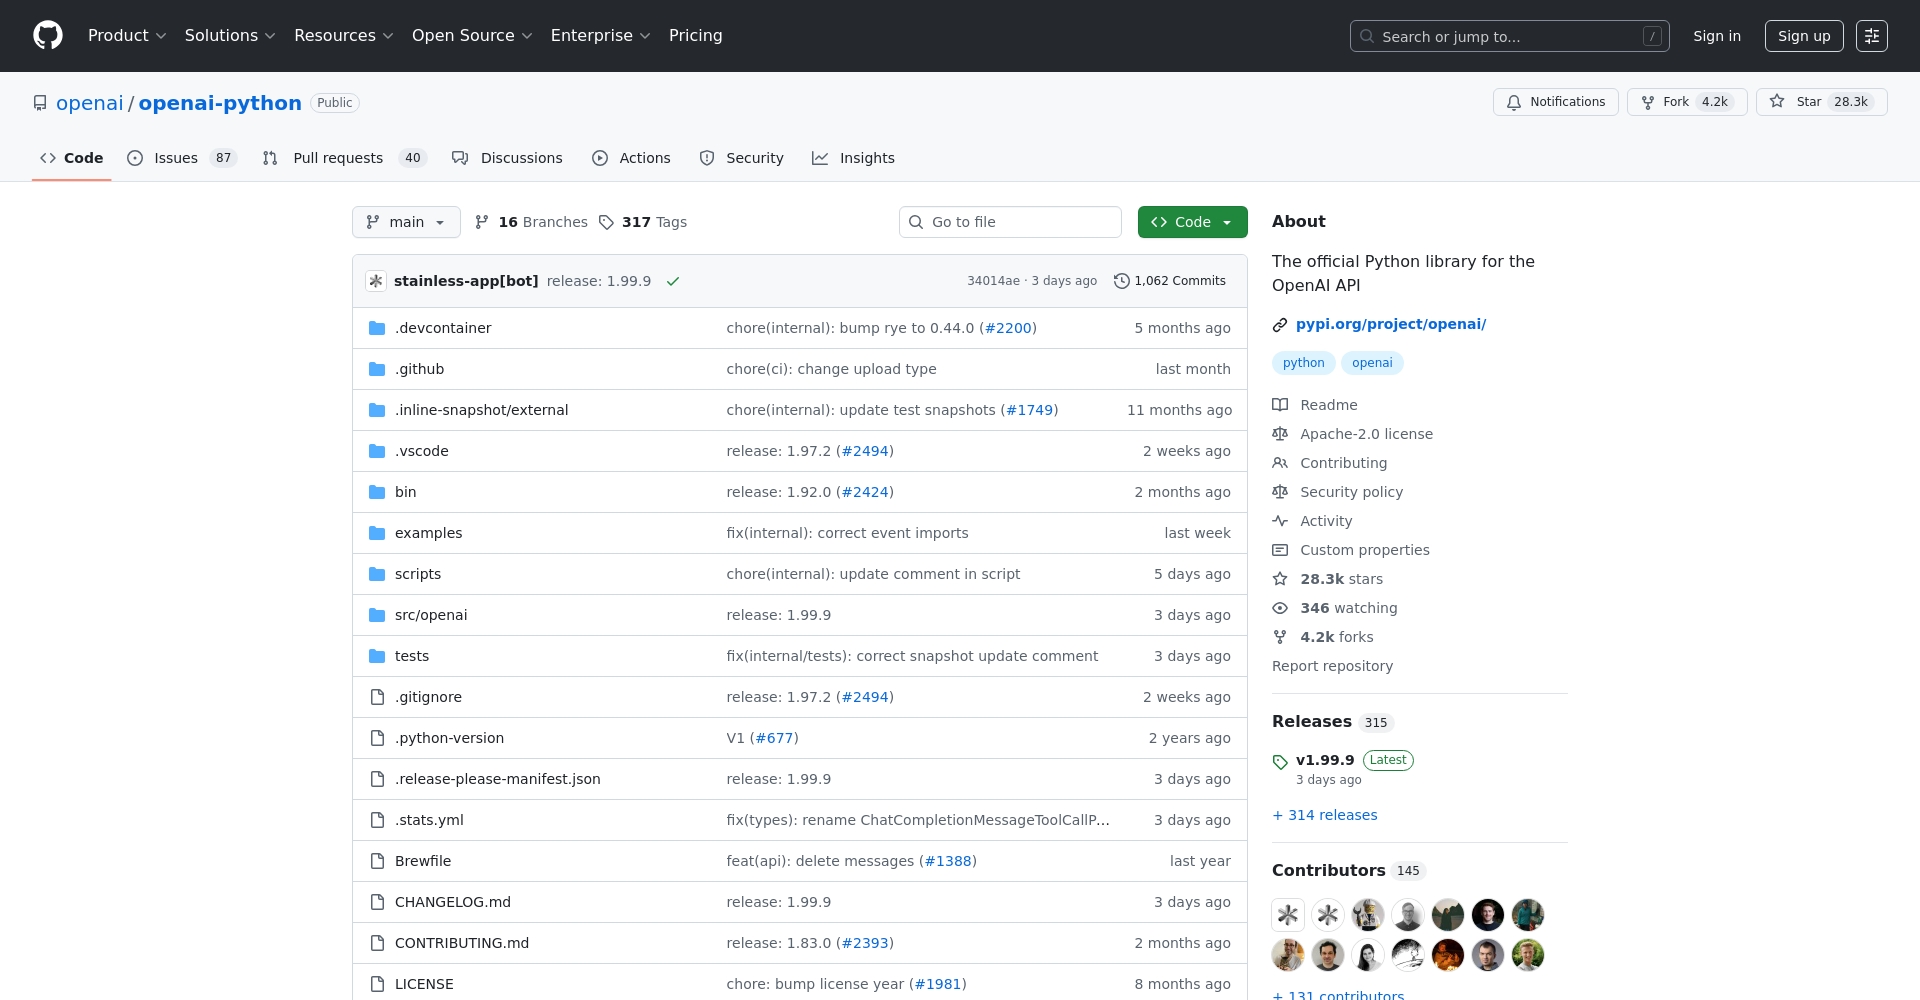Open pypi.org/project/openai/ link
This screenshot has width=1920, height=1000.
[x=1391, y=324]
